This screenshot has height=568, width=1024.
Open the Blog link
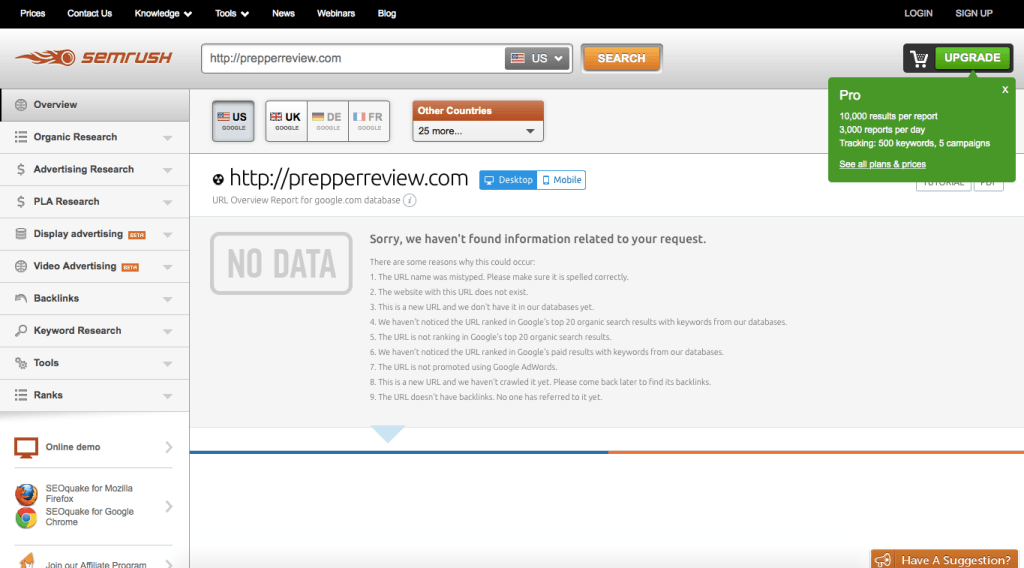point(387,13)
